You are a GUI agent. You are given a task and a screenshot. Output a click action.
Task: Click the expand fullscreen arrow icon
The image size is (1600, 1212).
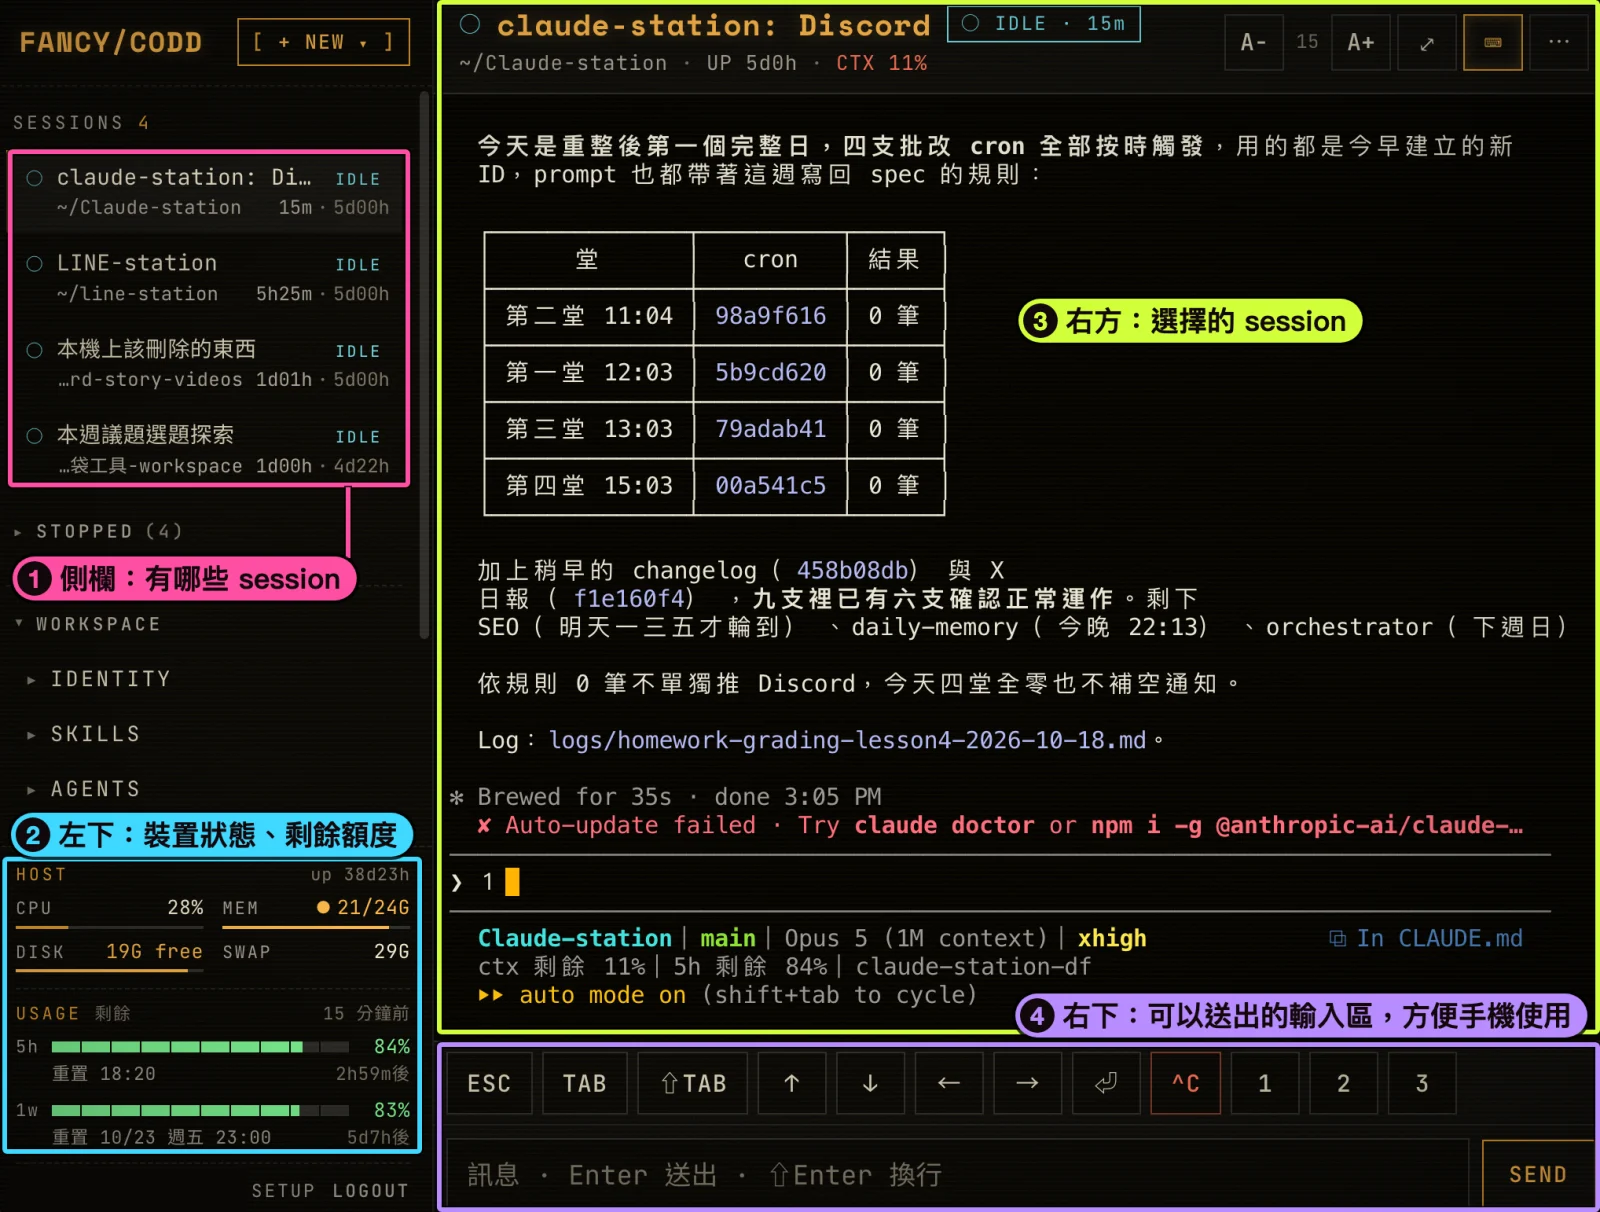pyautogui.click(x=1427, y=42)
